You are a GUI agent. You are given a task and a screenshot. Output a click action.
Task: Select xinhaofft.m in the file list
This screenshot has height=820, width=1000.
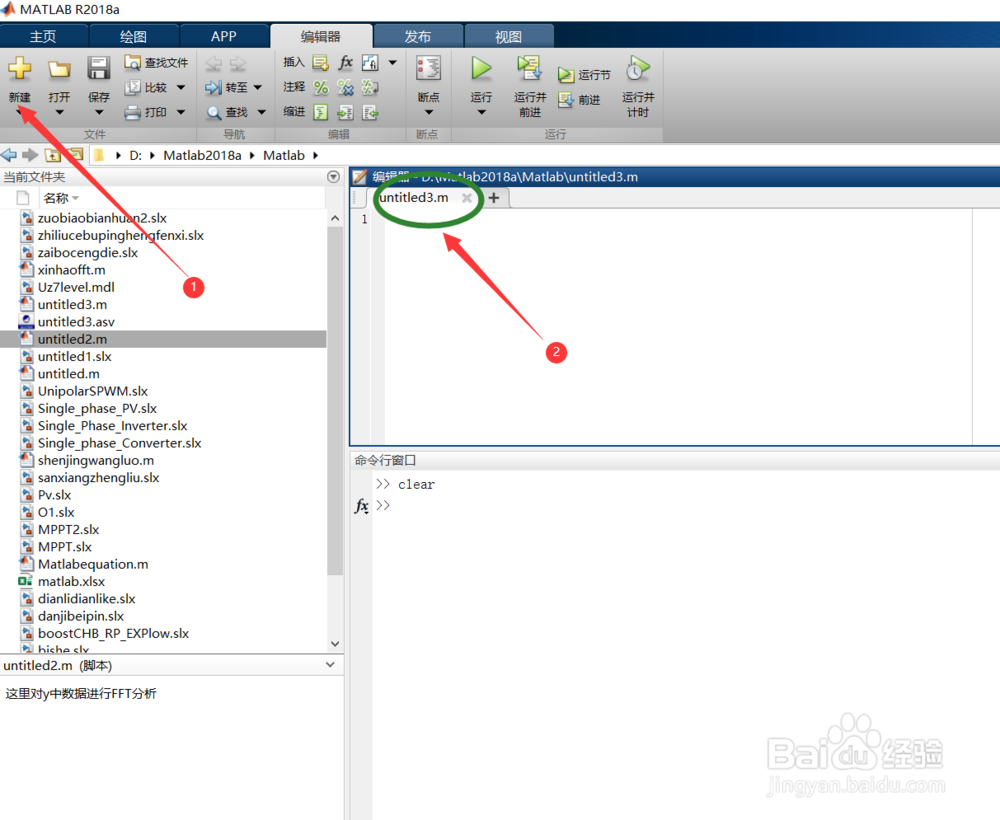click(x=71, y=270)
